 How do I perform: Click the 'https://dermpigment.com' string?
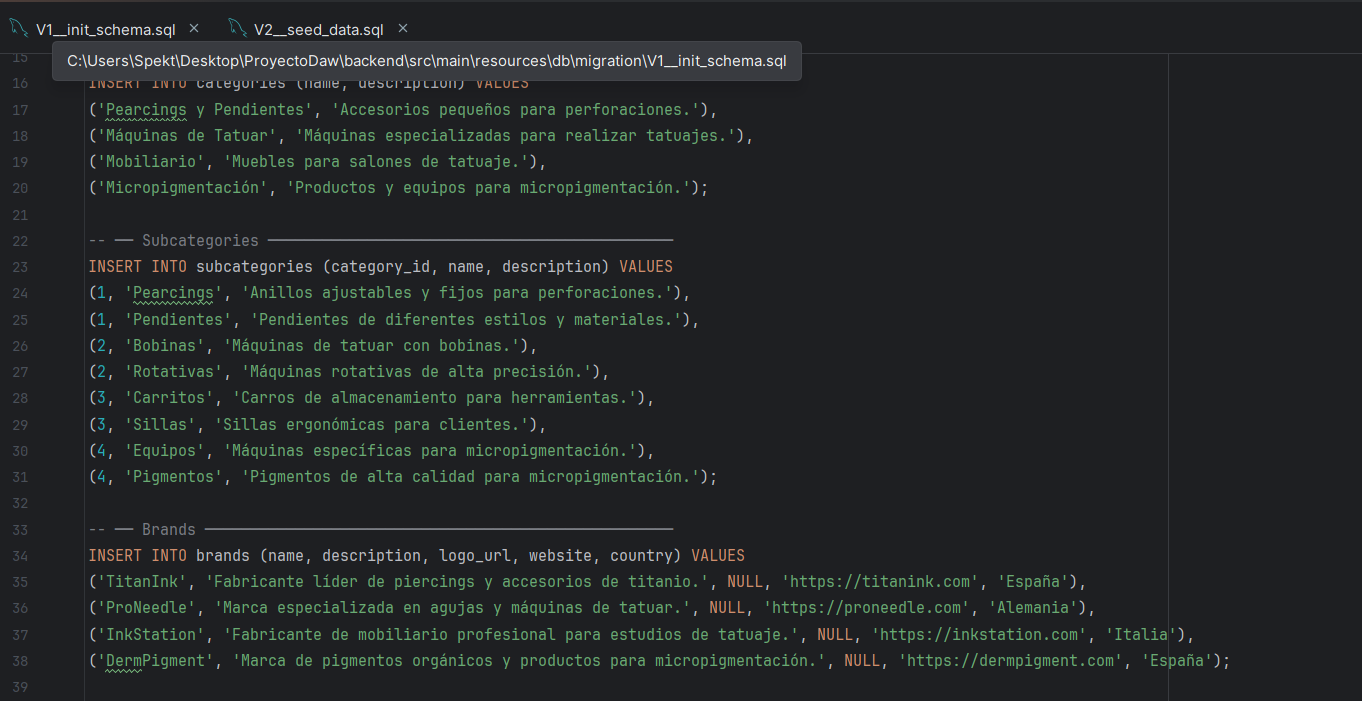click(1010, 660)
